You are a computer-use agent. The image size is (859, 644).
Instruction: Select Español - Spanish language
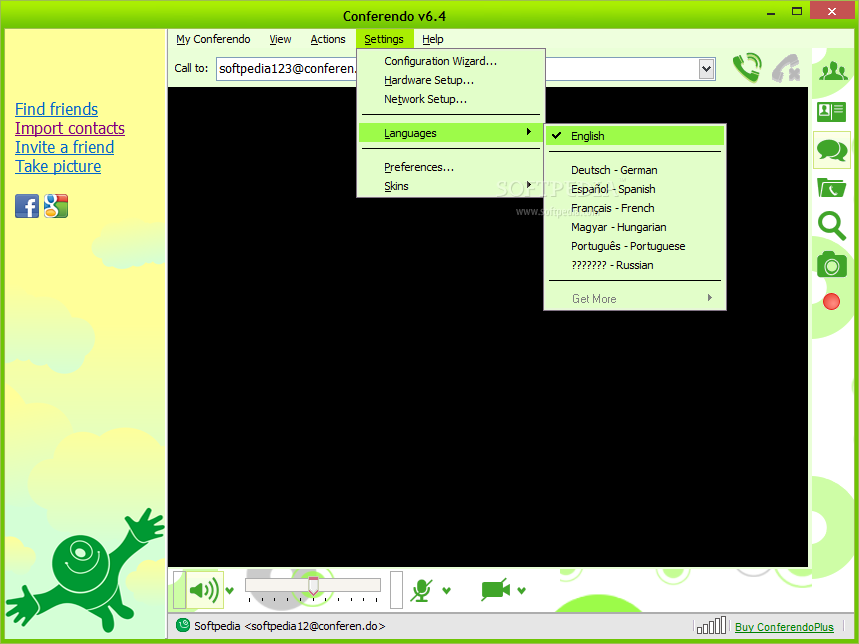(635, 189)
